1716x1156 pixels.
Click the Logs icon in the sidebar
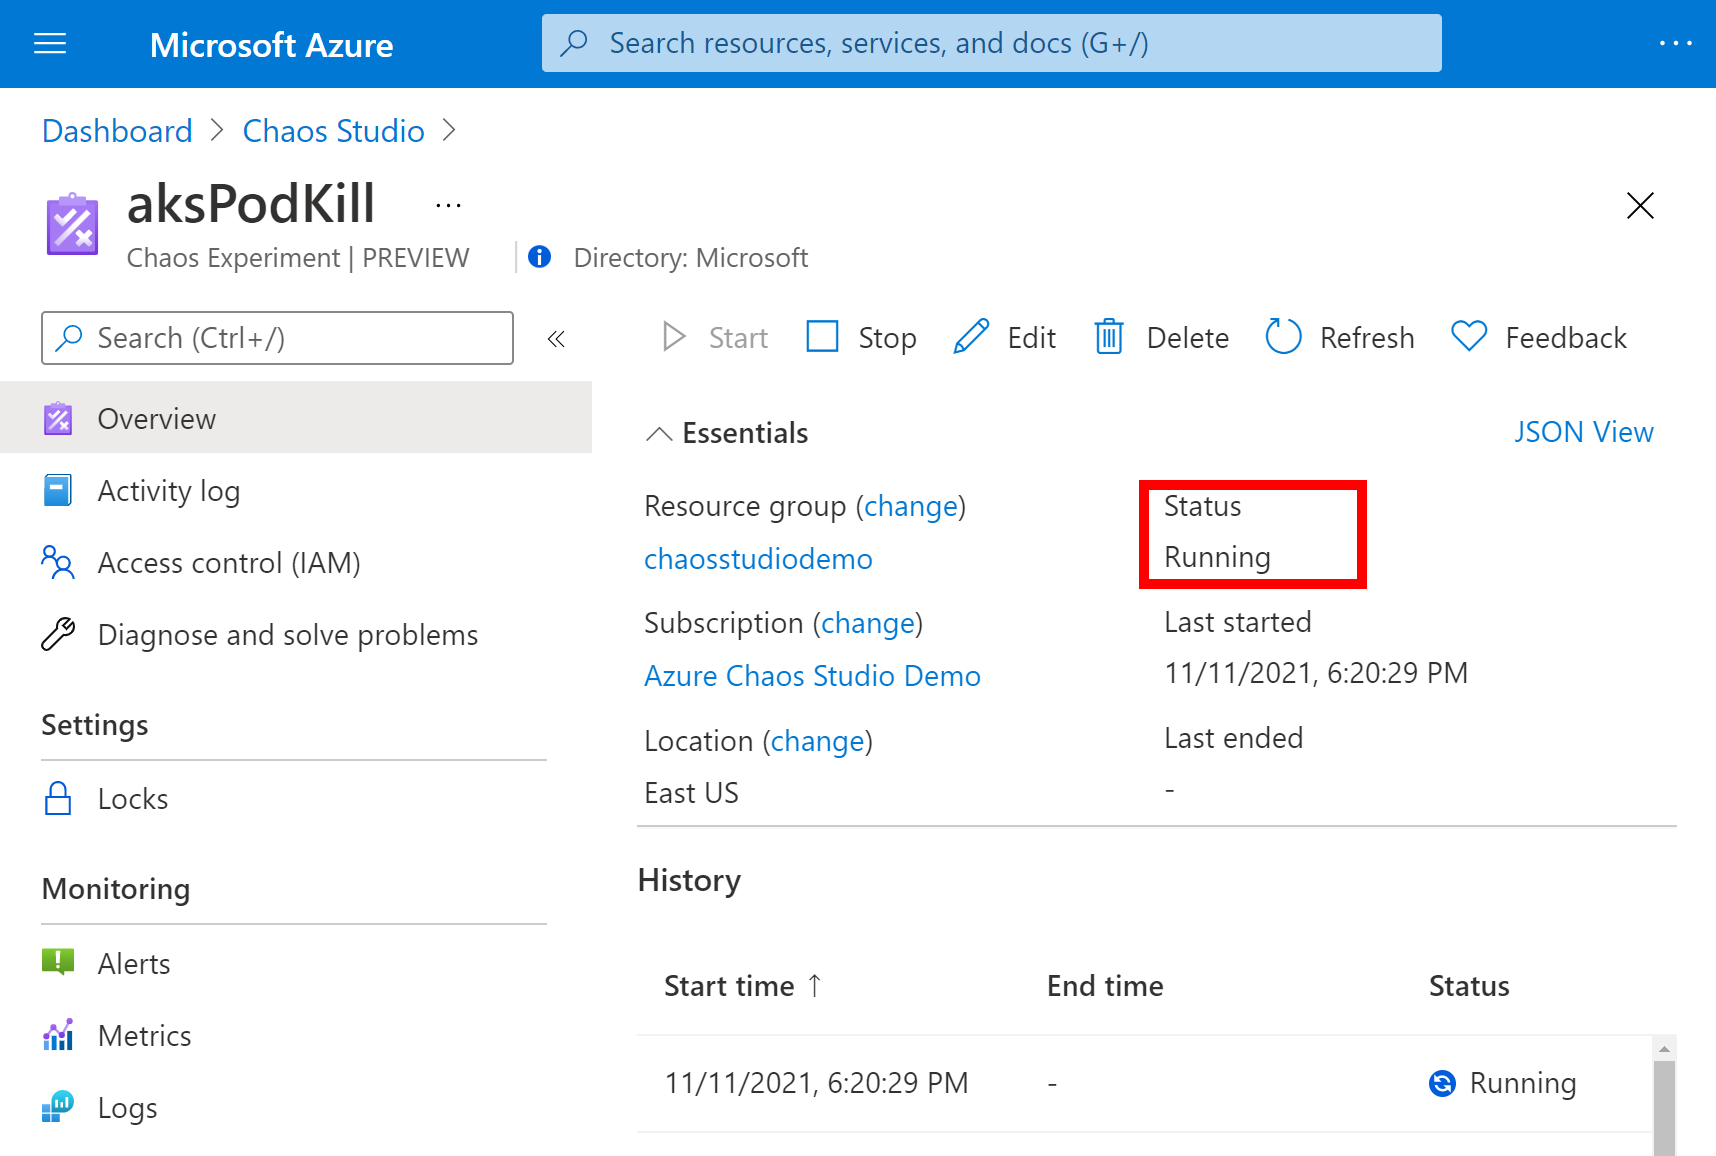pyautogui.click(x=58, y=1107)
